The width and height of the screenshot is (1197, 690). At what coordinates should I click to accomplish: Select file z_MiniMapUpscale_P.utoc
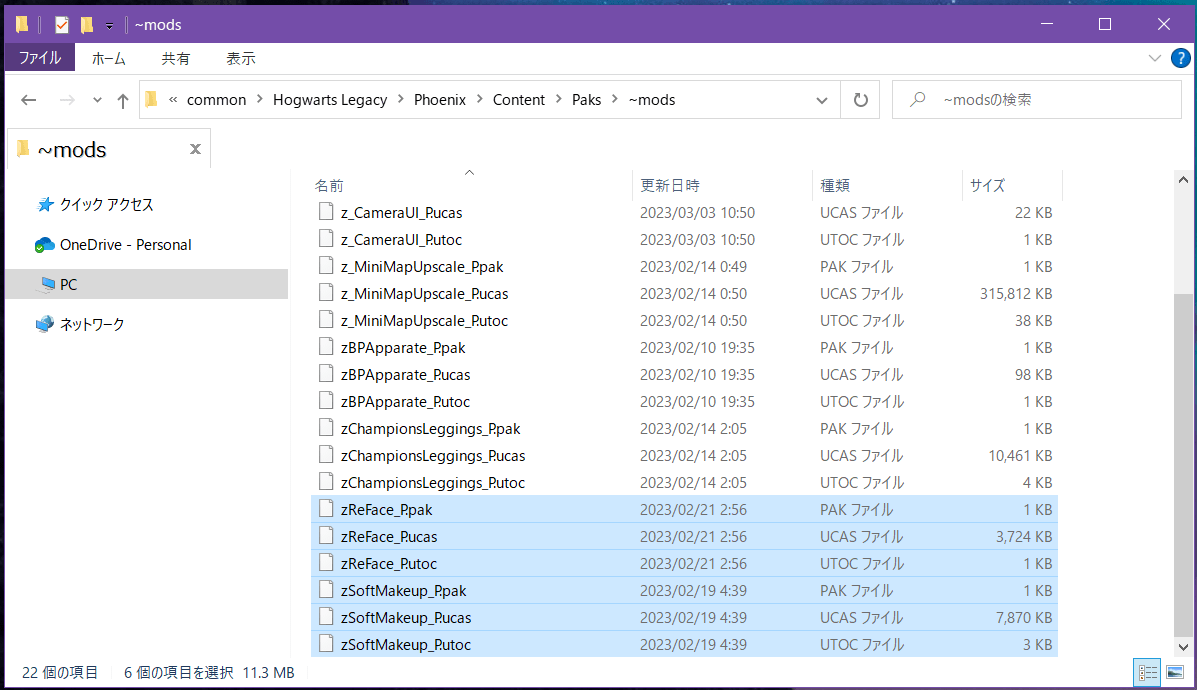[684, 321]
